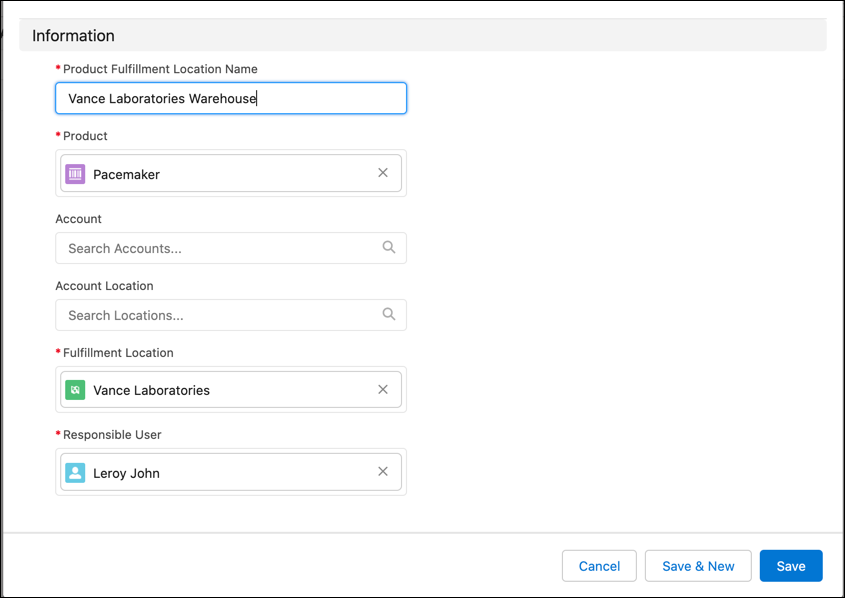Save the fulfillment location record
This screenshot has width=845, height=598.
(x=790, y=566)
